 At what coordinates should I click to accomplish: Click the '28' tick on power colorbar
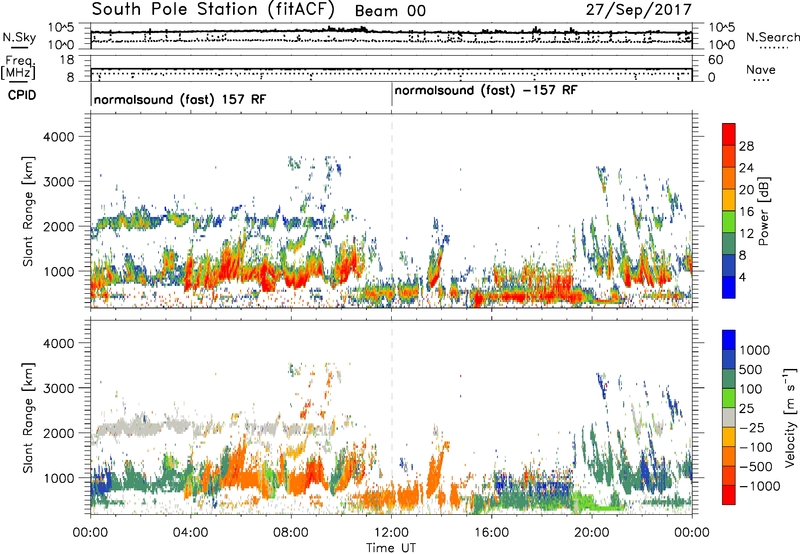tap(746, 146)
